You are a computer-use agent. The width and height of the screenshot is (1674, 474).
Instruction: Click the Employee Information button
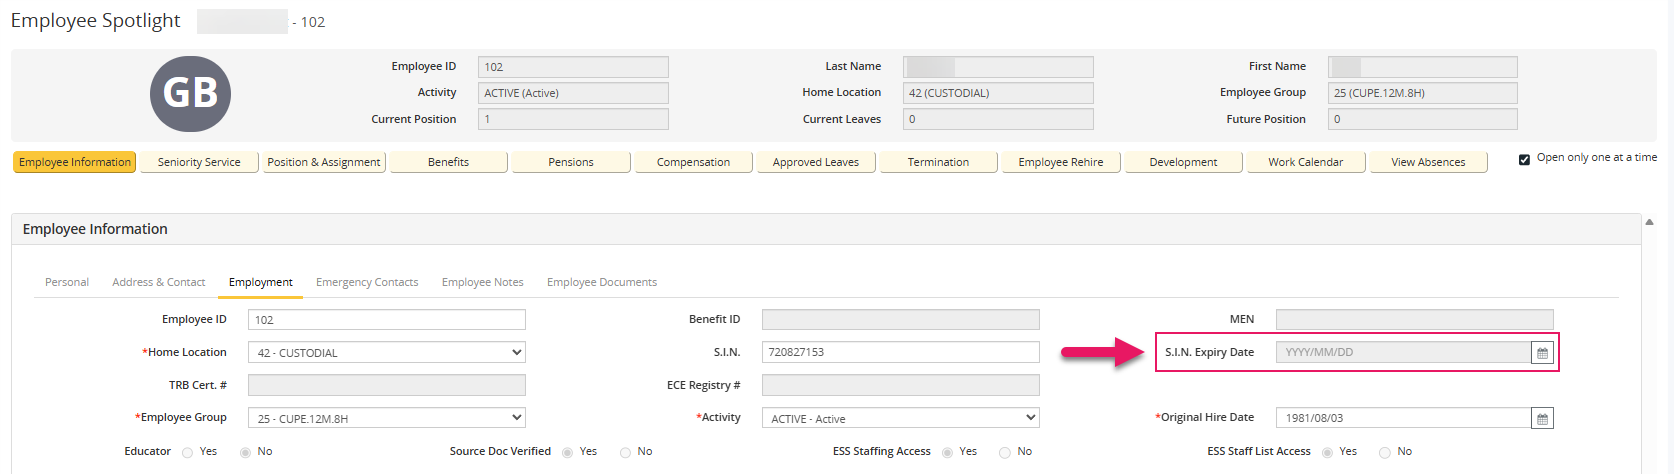pyautogui.click(x=75, y=162)
